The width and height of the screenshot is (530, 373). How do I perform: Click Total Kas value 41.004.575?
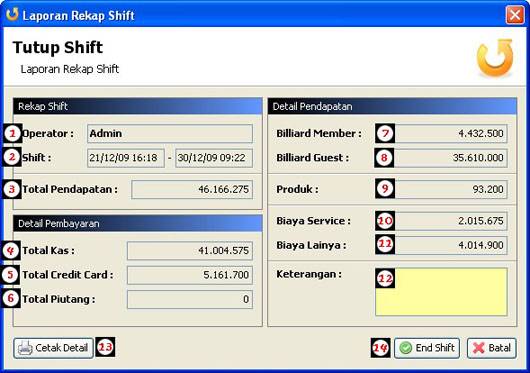(x=190, y=251)
